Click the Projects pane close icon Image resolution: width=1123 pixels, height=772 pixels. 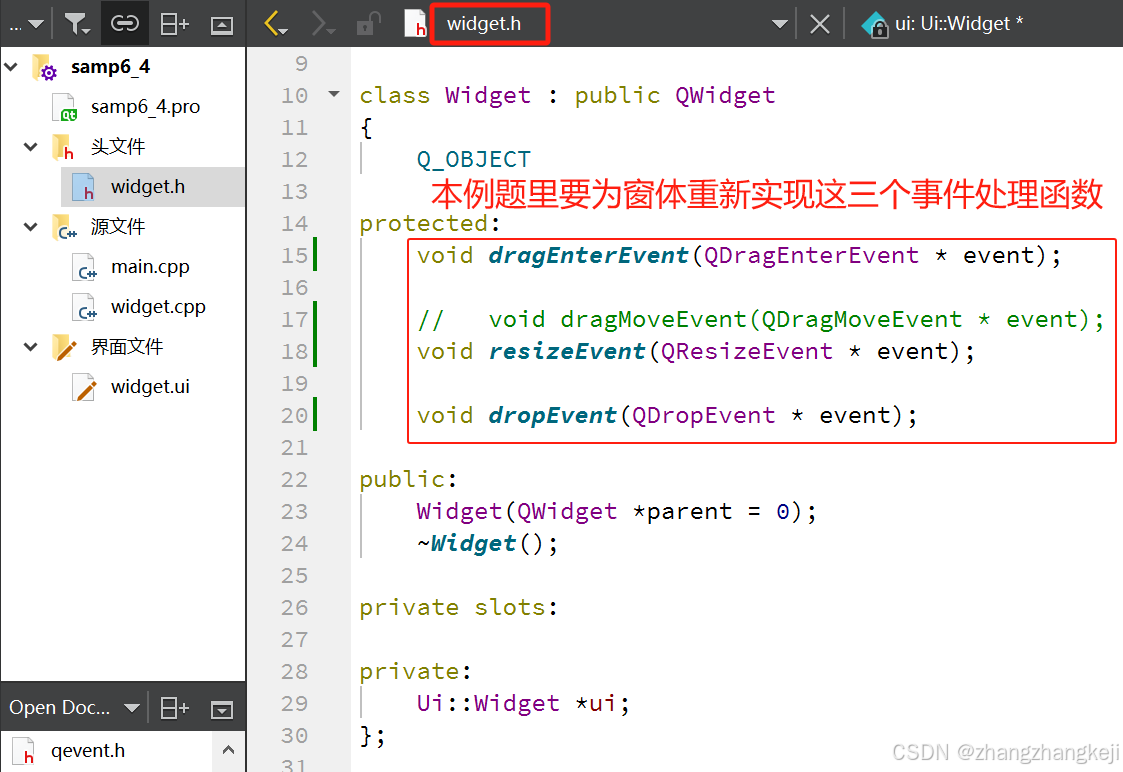coord(222,26)
